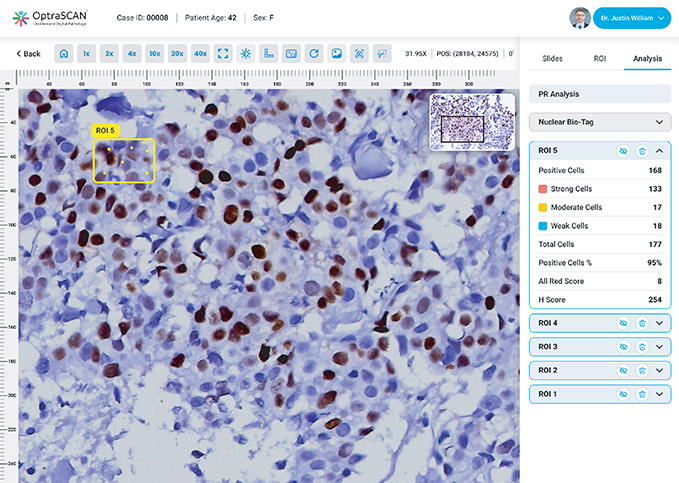Click the user profile photo
Screen dimensions: 679x483
pyautogui.click(x=580, y=18)
